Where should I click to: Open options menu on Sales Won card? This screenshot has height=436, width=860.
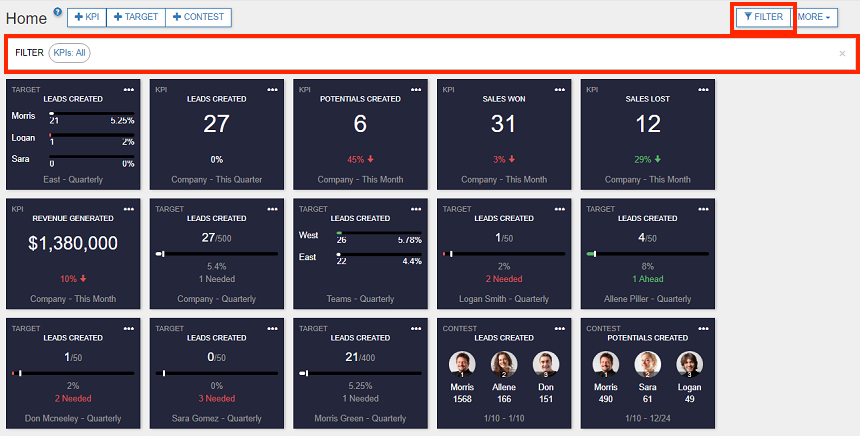pos(559,90)
